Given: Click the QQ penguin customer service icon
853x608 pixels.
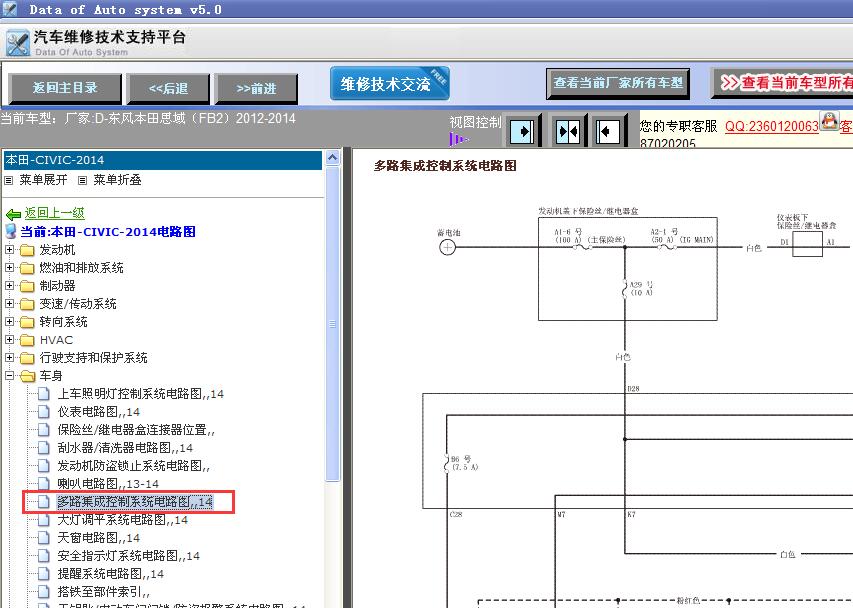Looking at the screenshot, I should point(830,121).
